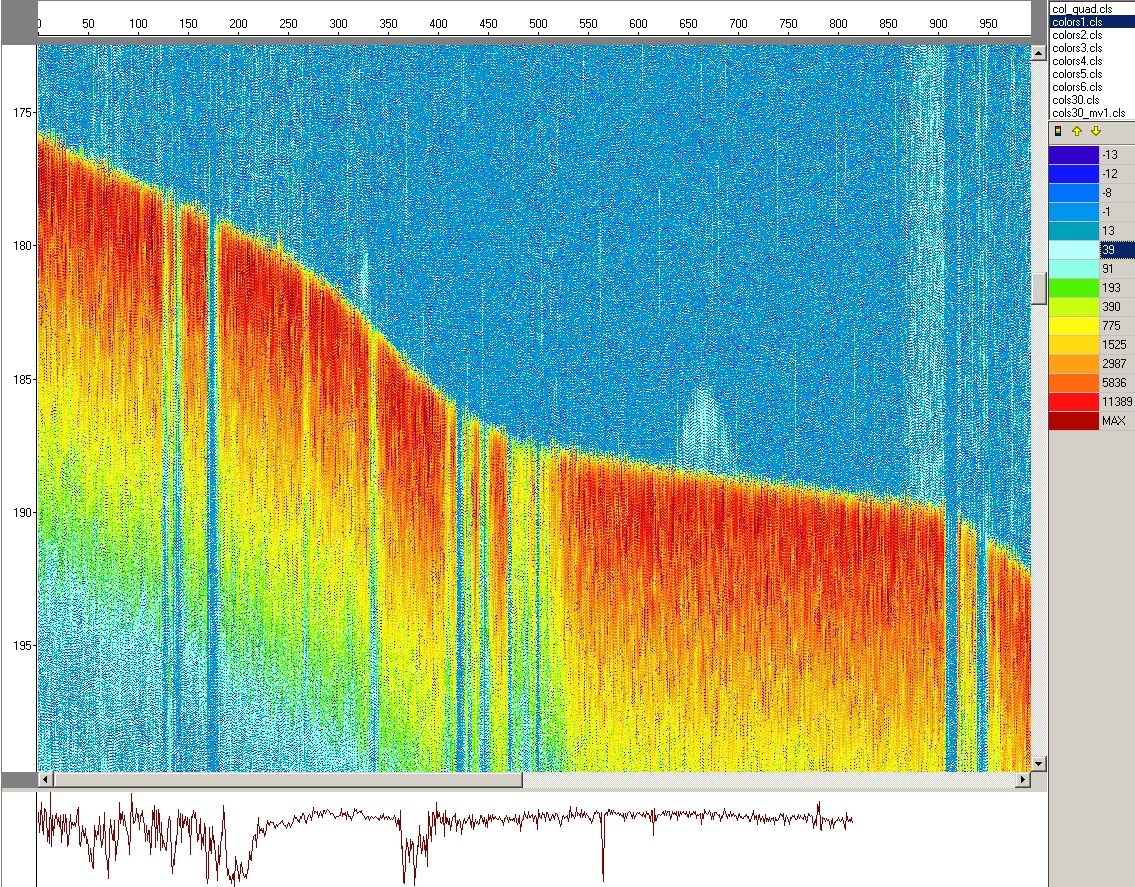Select the threshold value 39 field
Image resolution: width=1135 pixels, height=887 pixels.
pos(1115,250)
